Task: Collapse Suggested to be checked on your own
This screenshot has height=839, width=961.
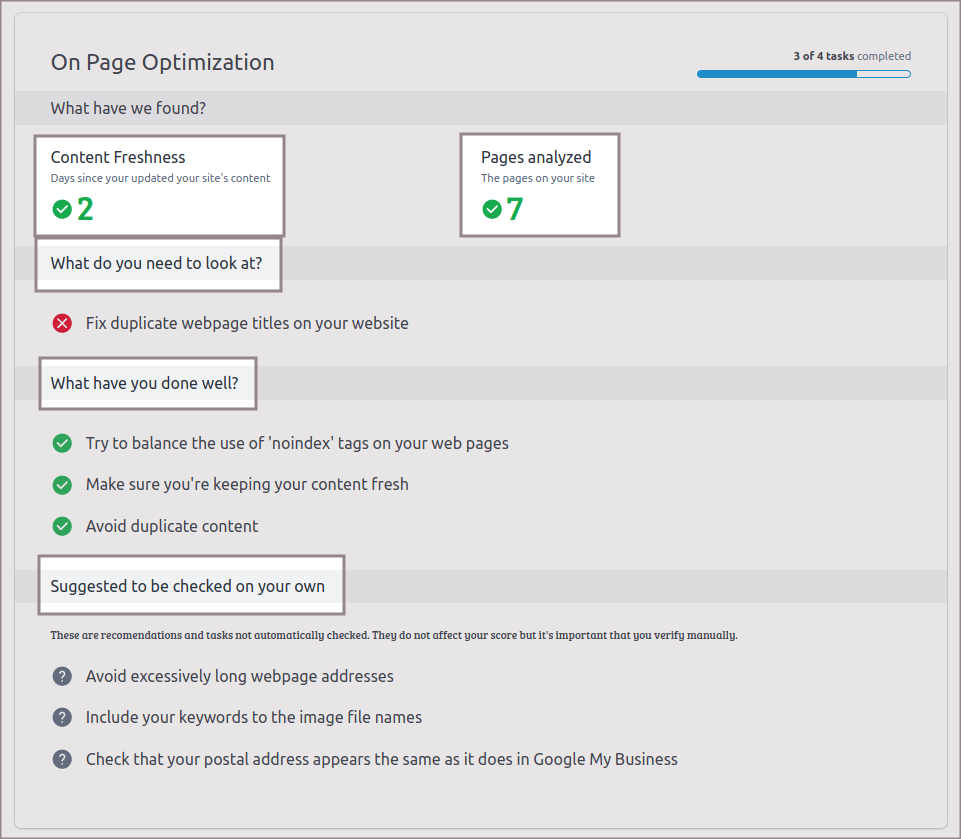Action: click(x=188, y=586)
